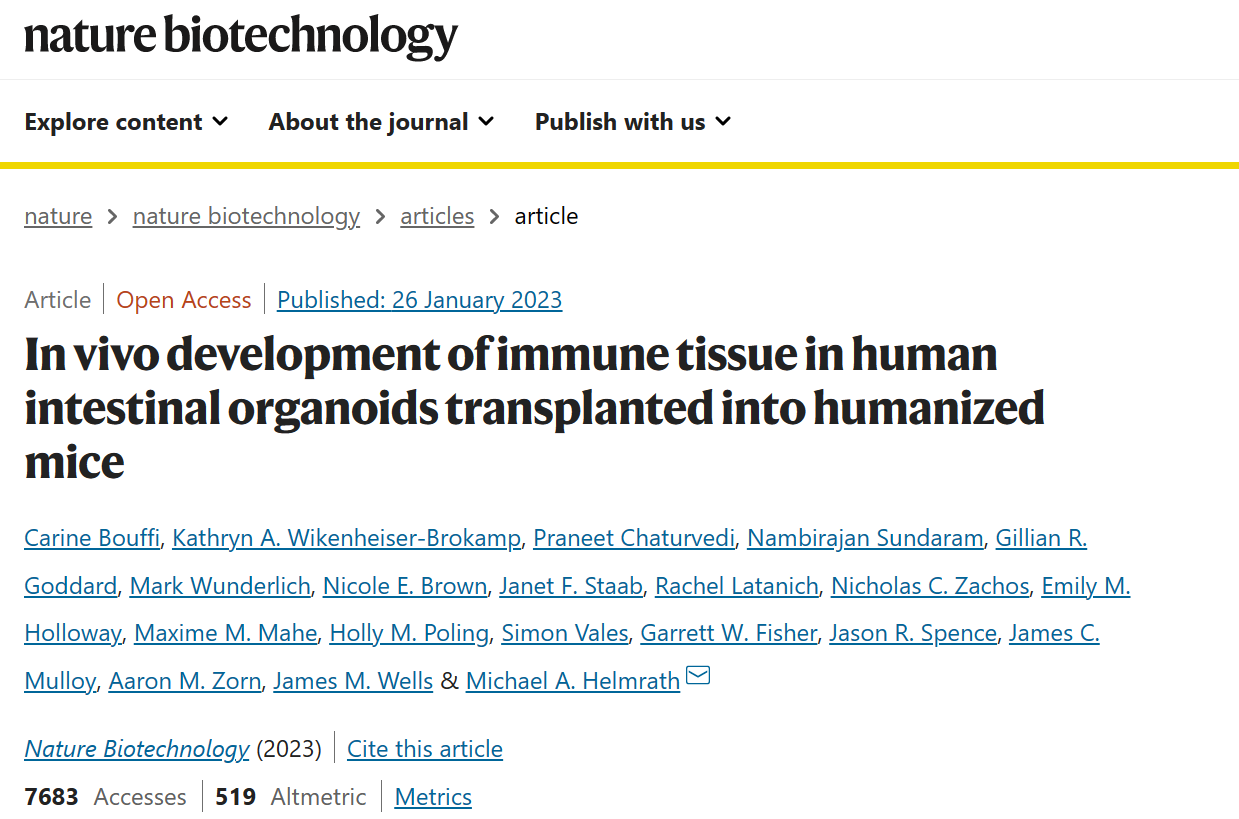Open author Nicholas C. Zachos link
Image resolution: width=1239 pixels, height=819 pixels.
pos(930,586)
